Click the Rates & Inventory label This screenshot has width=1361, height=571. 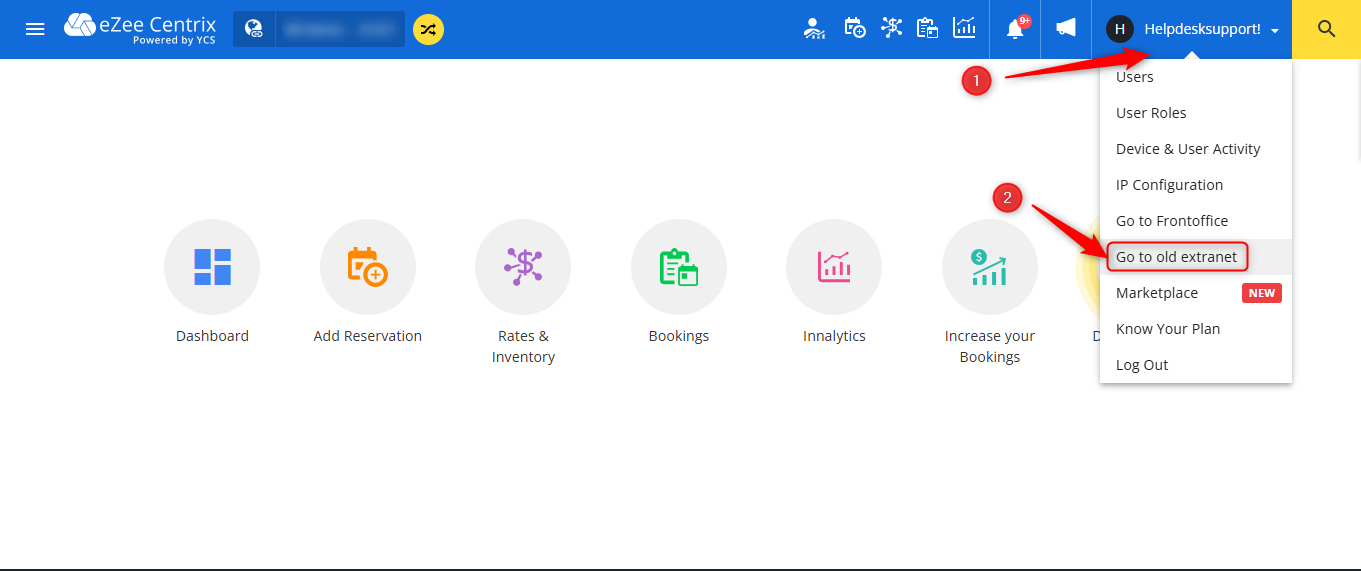523,346
